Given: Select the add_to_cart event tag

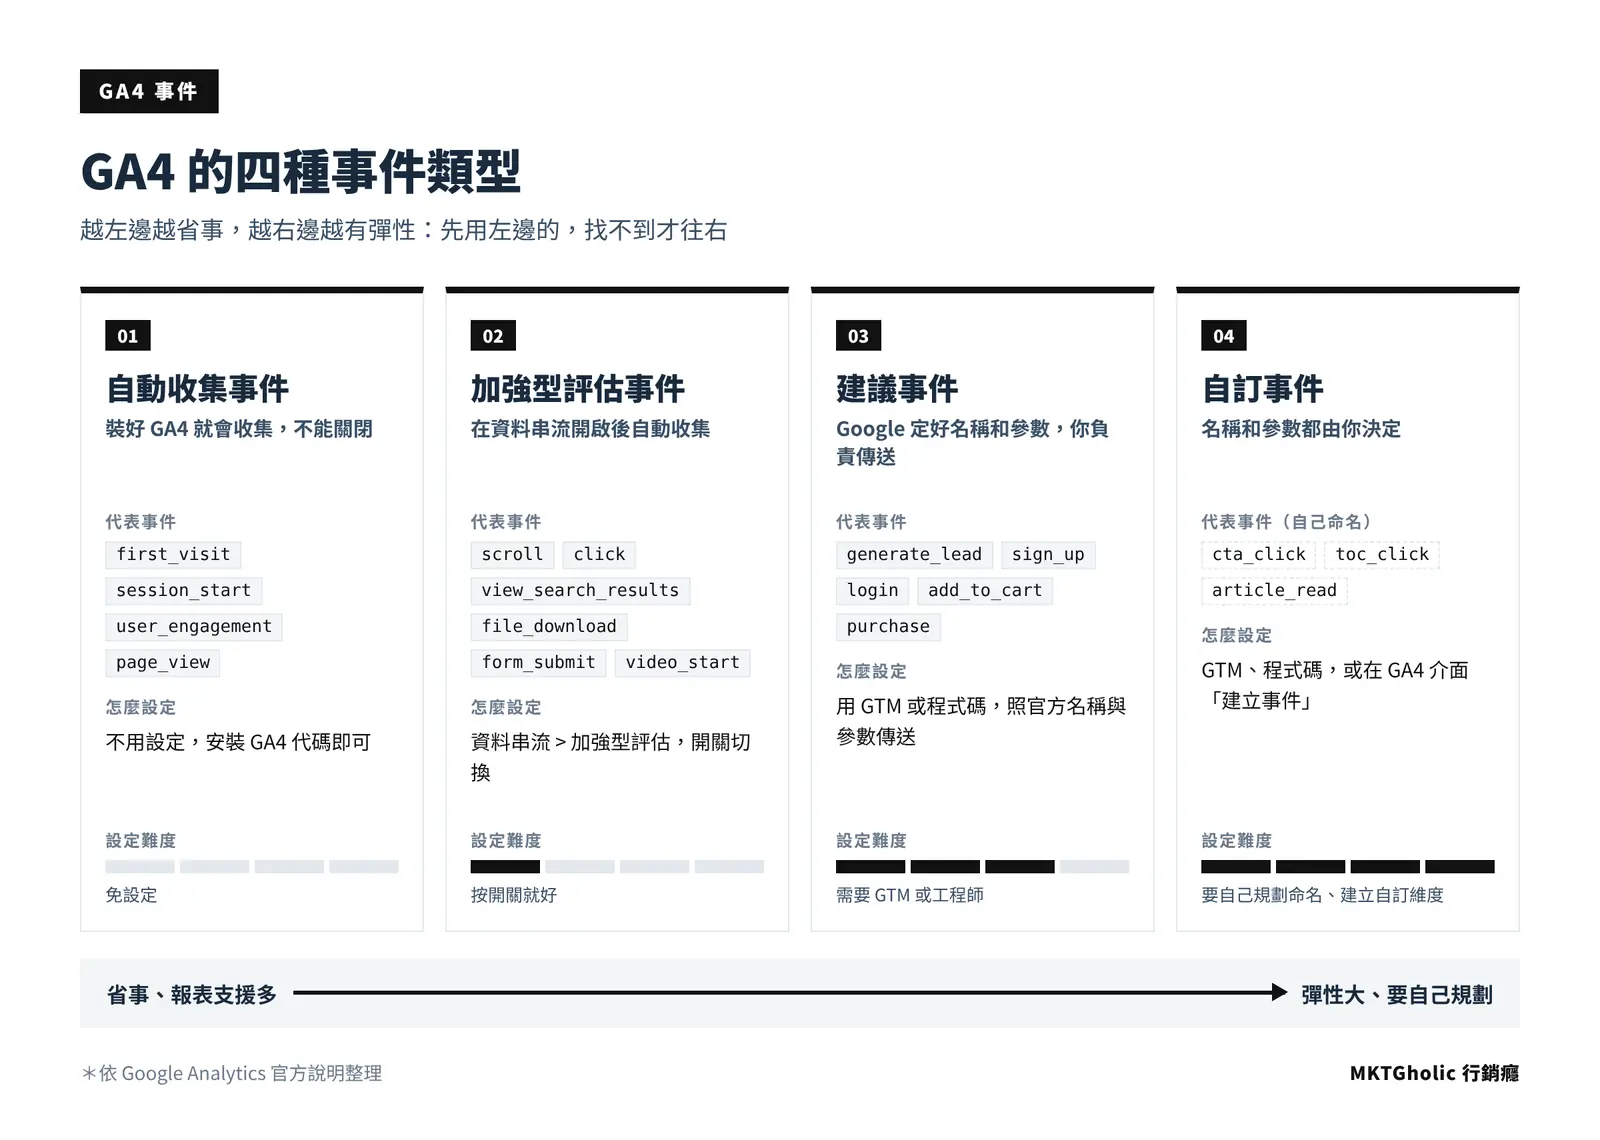Looking at the screenshot, I should (x=985, y=590).
